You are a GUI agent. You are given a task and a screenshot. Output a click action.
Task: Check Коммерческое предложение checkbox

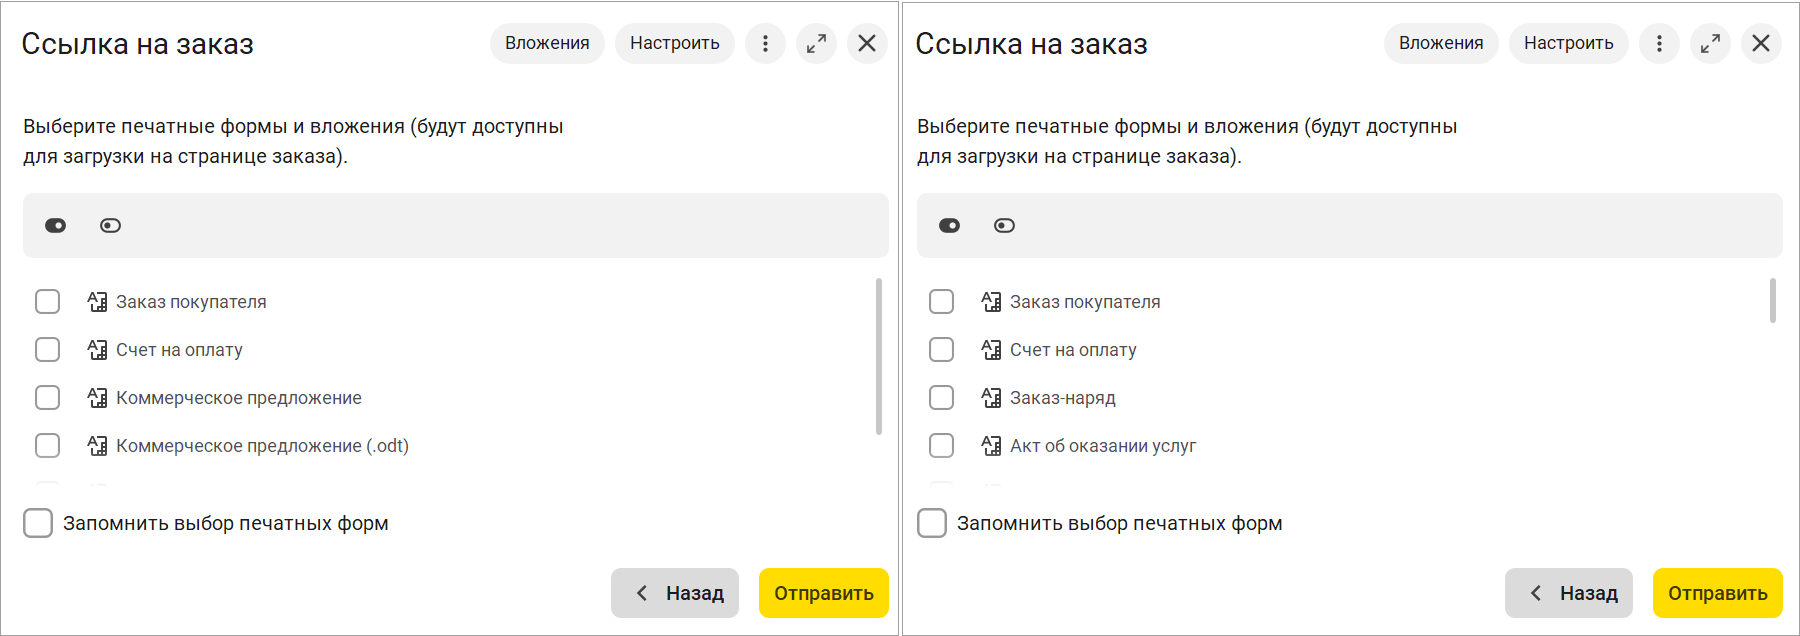point(47,398)
